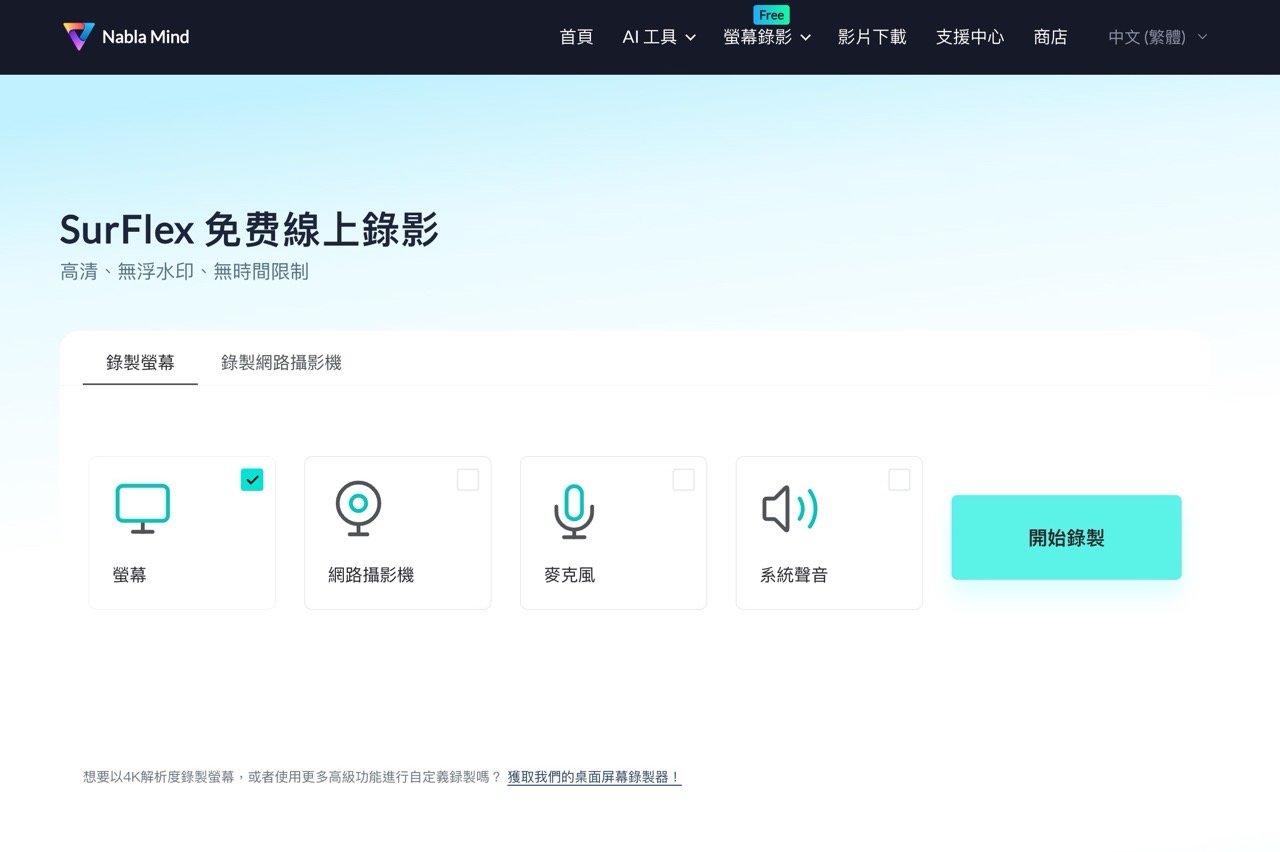1280x852 pixels.
Task: Click the Free badge above 螢幕錄影
Action: point(771,15)
